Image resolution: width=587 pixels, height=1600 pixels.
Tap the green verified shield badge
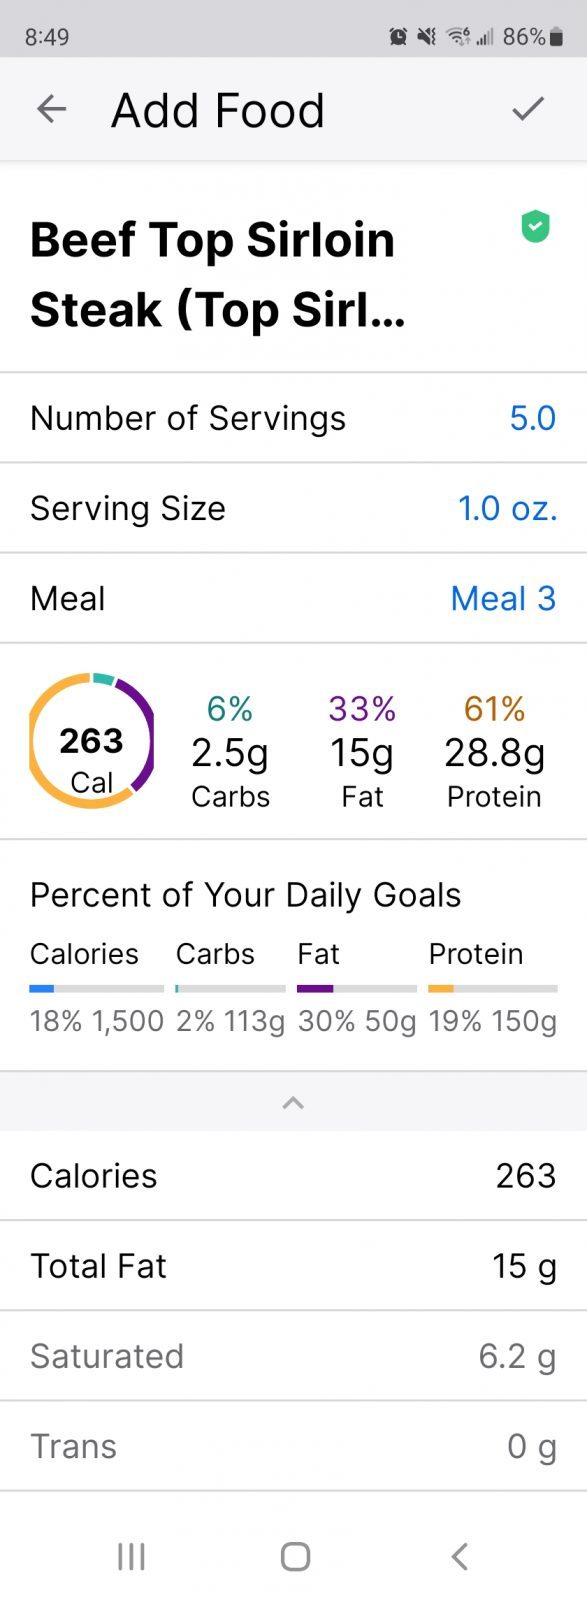pyautogui.click(x=536, y=227)
